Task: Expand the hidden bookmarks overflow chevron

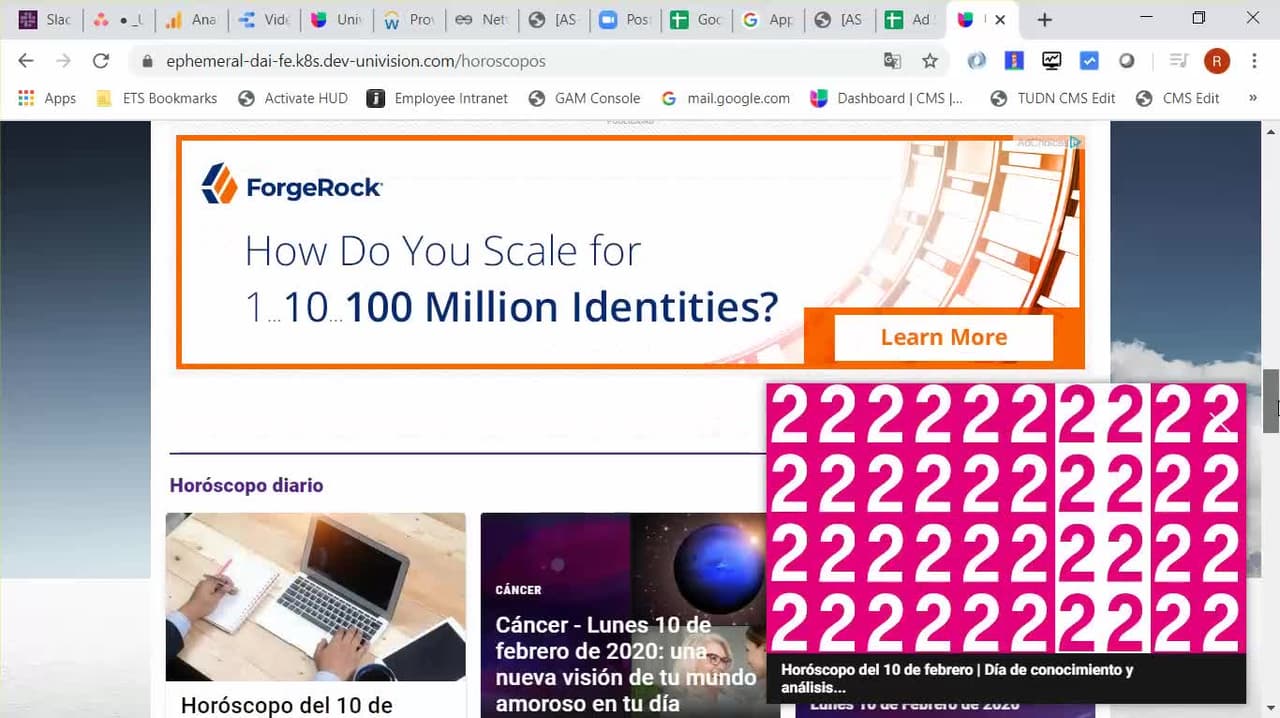Action: click(1252, 98)
